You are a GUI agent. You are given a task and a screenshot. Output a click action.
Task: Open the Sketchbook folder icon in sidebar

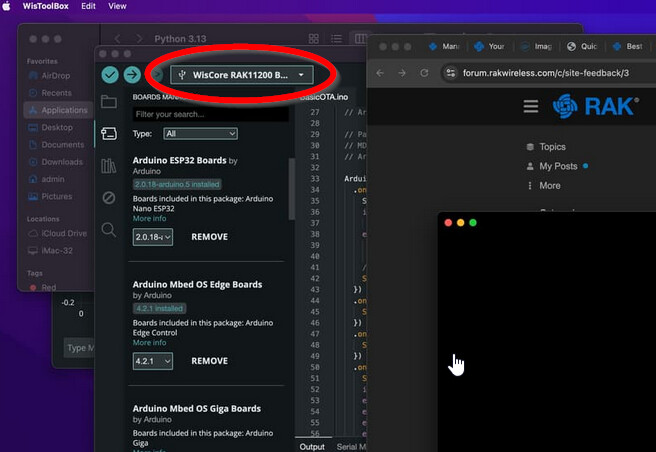[109, 102]
